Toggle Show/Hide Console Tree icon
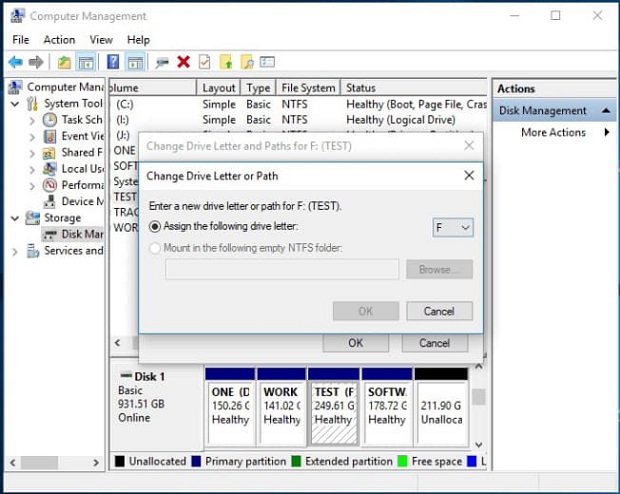The height and width of the screenshot is (494, 620). point(86,62)
